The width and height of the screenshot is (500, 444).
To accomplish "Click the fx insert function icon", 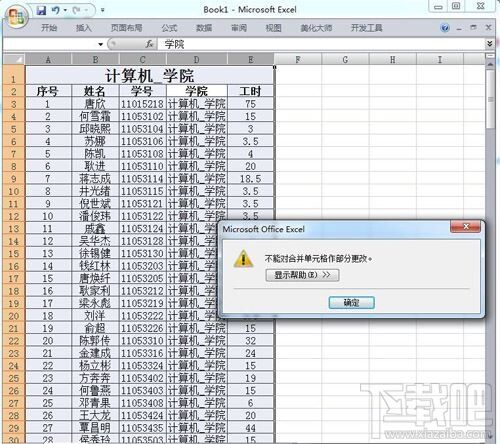I will (149, 44).
